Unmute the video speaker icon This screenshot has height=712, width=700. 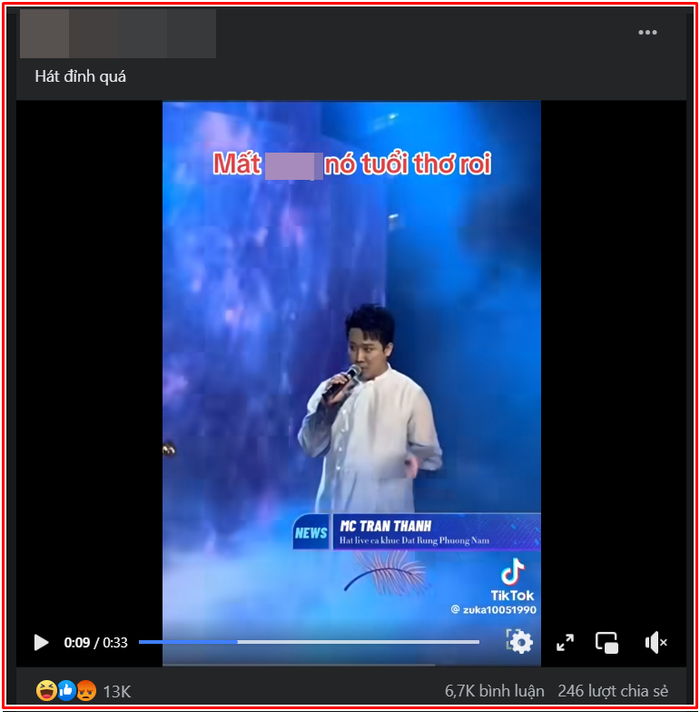click(656, 643)
